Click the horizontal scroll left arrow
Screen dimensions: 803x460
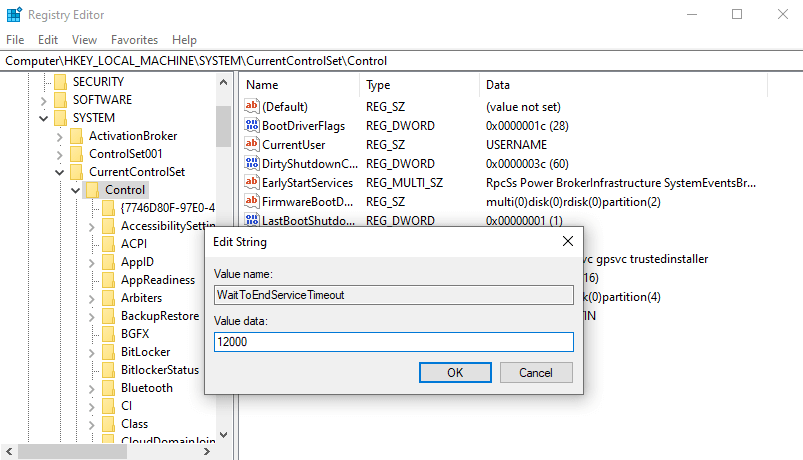(9, 451)
